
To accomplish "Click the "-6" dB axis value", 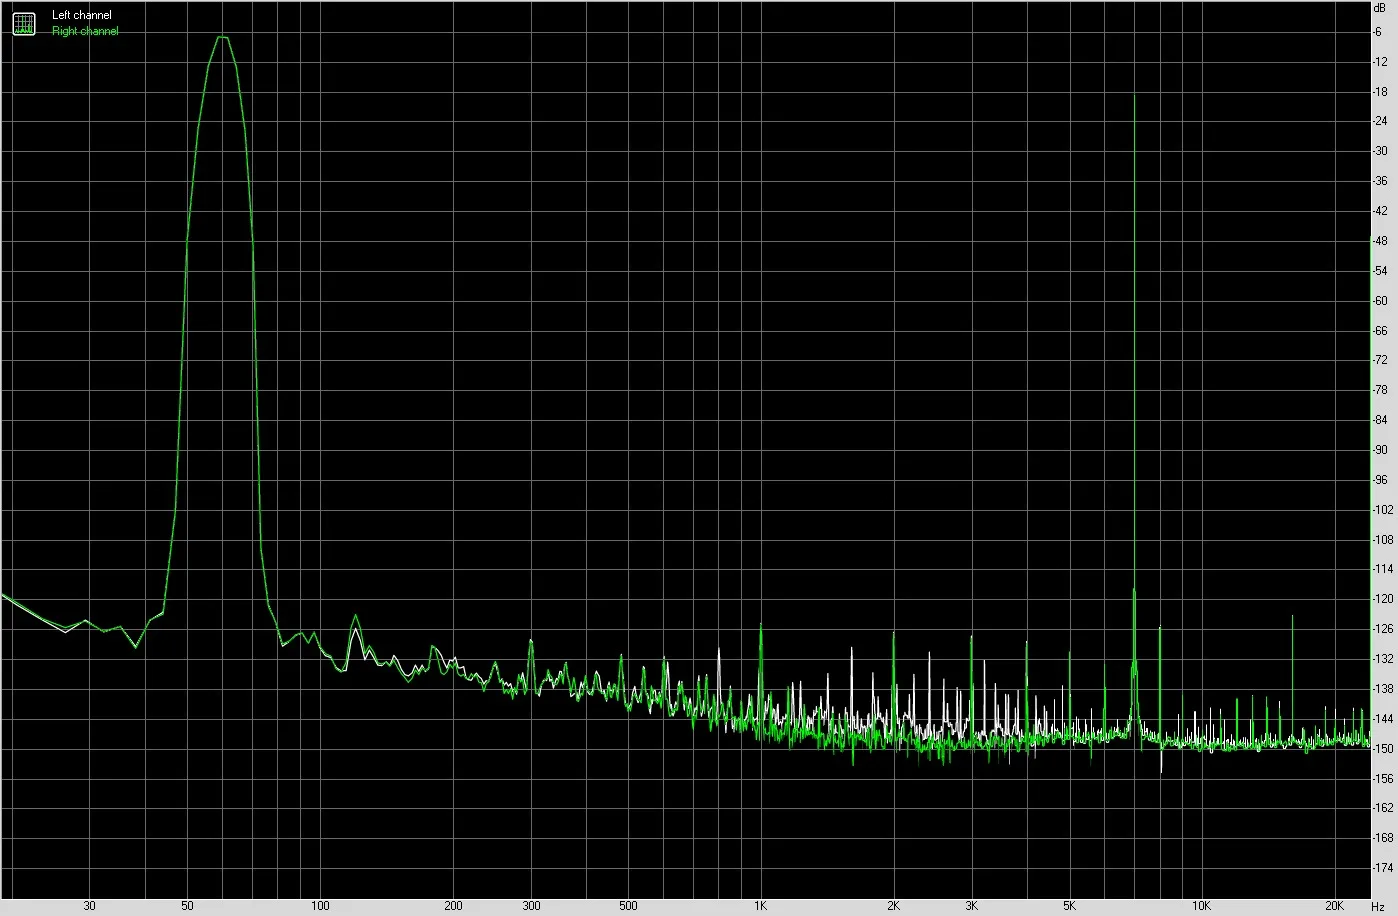I will pos(1378,32).
